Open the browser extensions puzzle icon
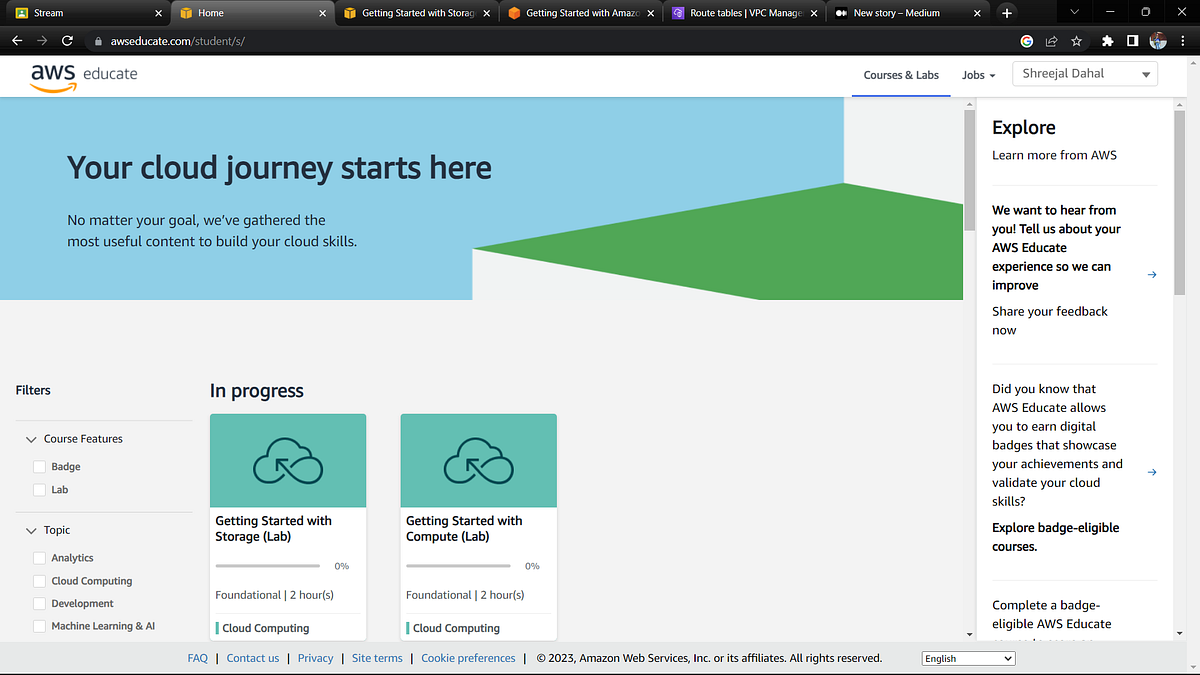This screenshot has height=675, width=1200. tap(1107, 42)
